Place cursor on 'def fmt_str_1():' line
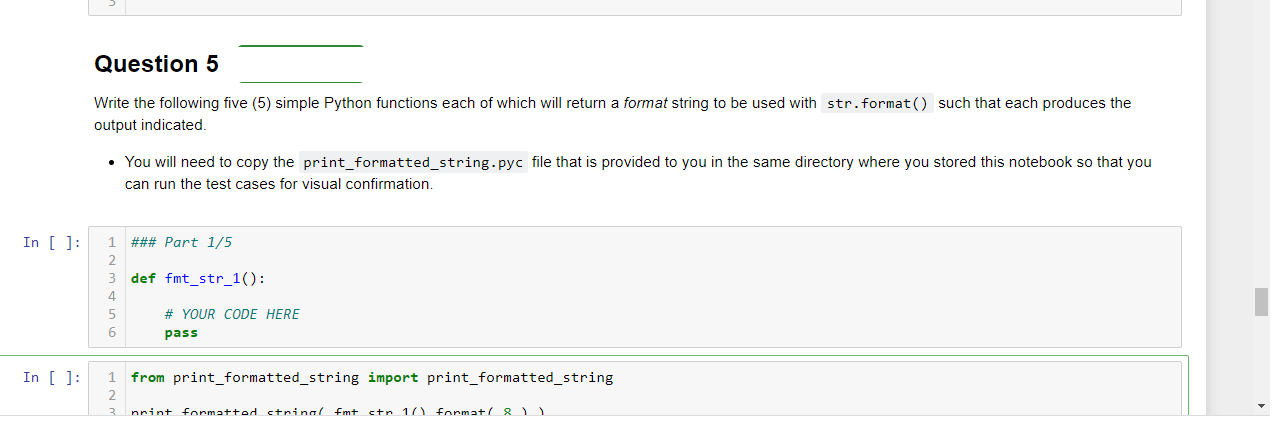1272x424 pixels. [x=198, y=278]
